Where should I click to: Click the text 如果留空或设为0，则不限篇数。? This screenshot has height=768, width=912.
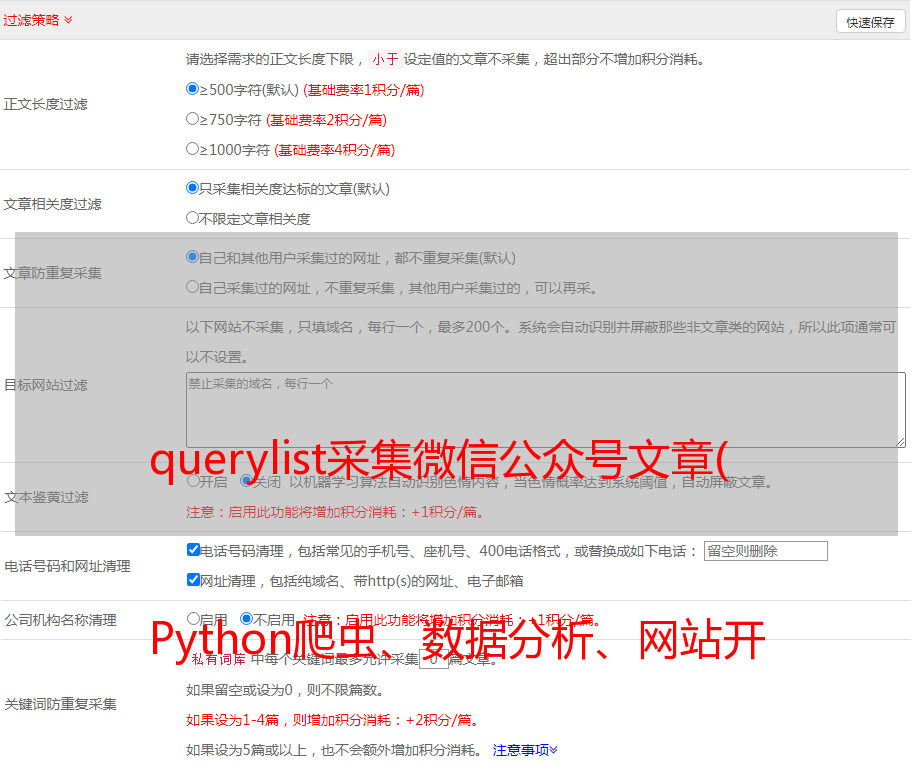tap(286, 690)
